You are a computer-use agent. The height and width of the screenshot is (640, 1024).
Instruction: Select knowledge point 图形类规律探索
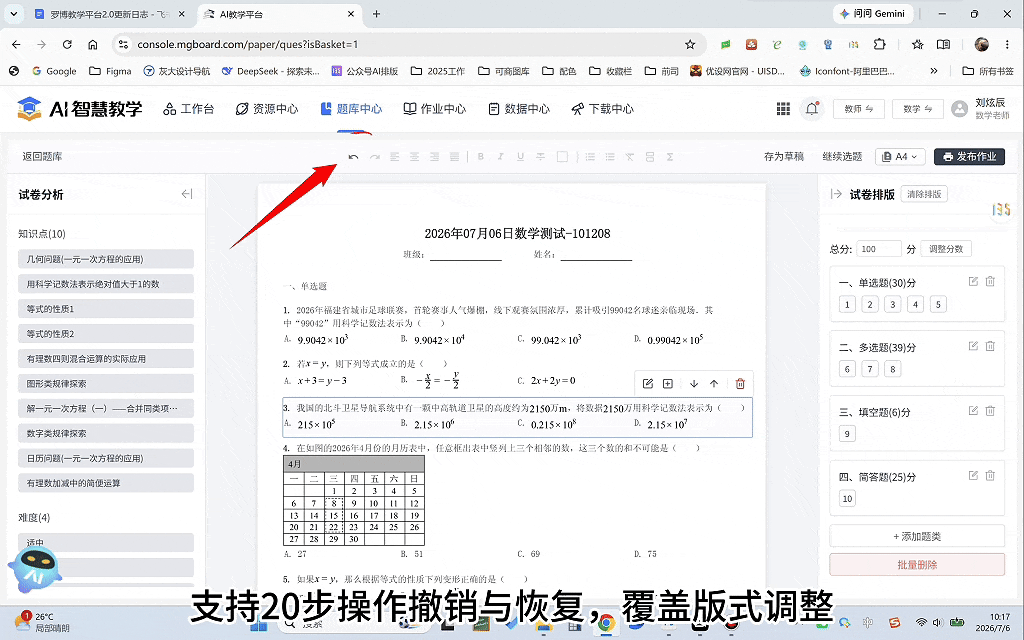106,383
